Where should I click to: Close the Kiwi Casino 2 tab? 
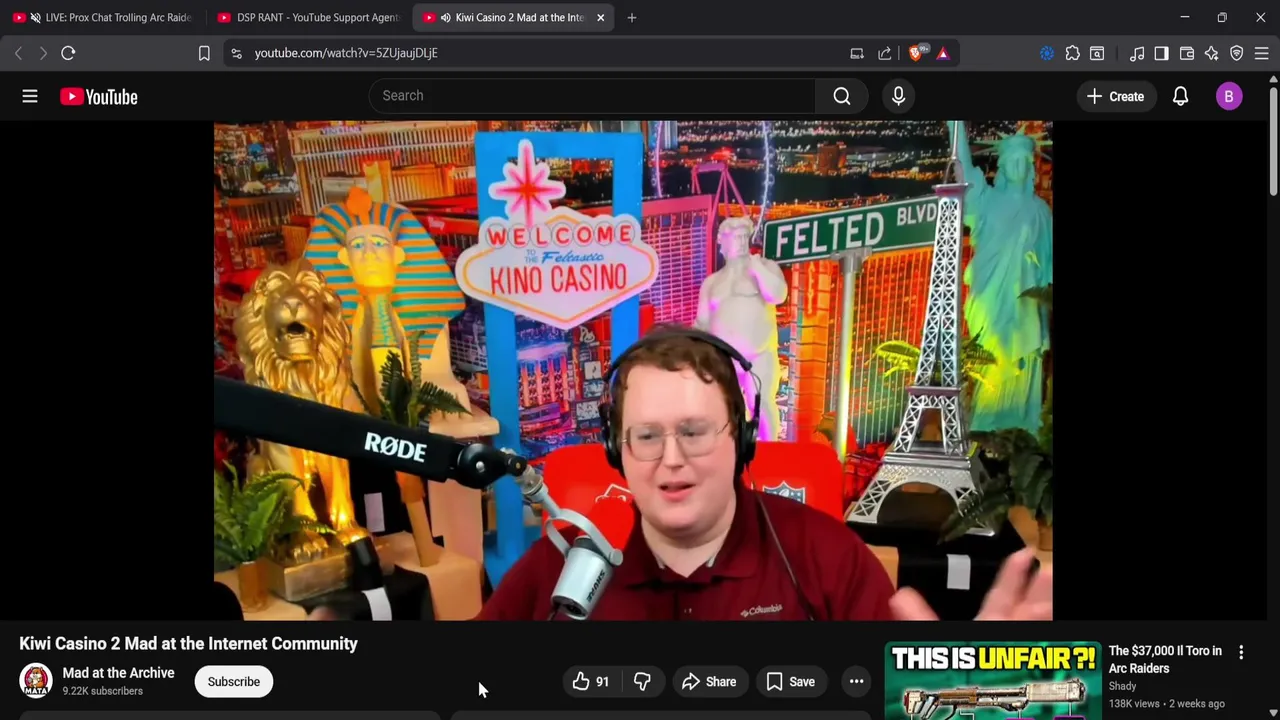point(600,18)
